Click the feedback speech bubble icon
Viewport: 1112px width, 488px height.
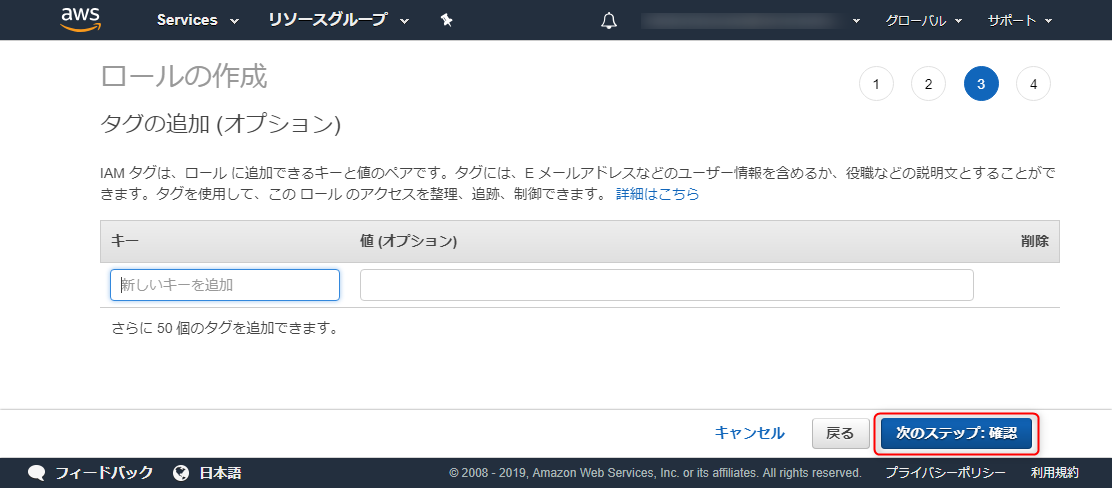[37, 473]
